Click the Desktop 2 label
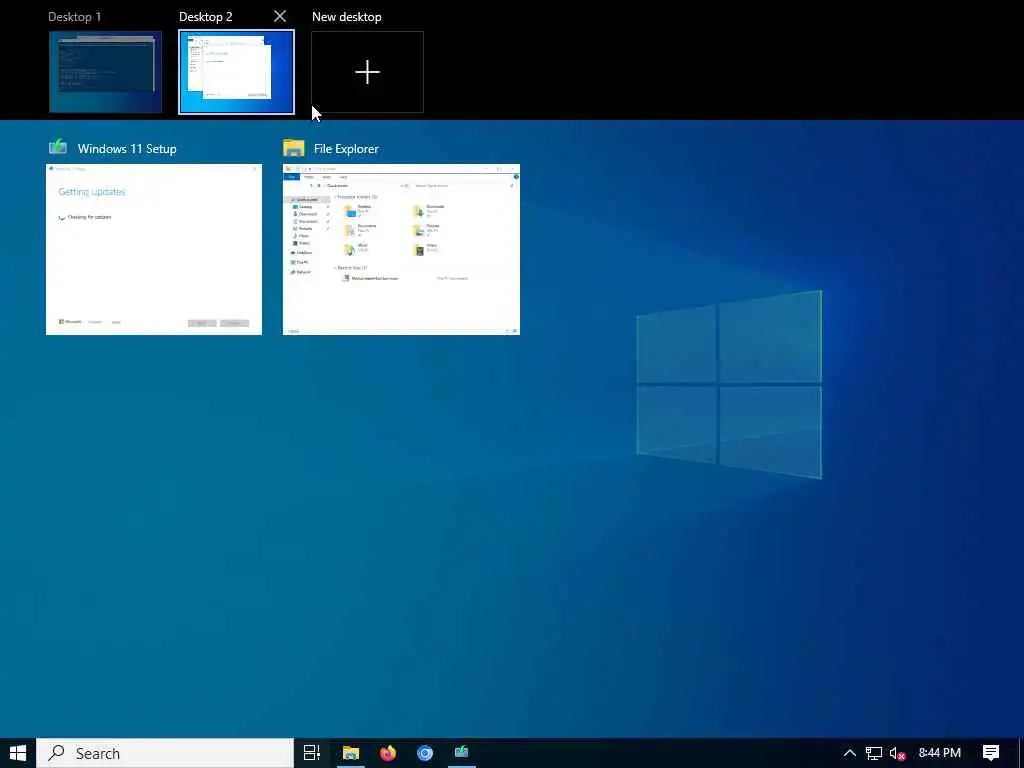 point(206,17)
